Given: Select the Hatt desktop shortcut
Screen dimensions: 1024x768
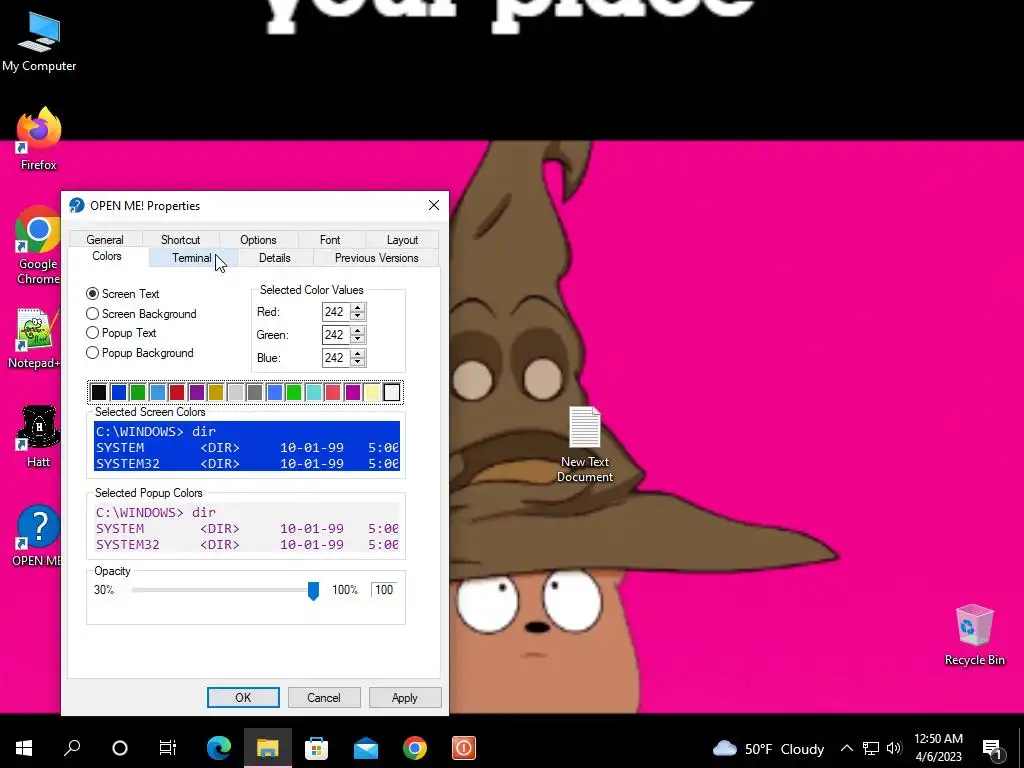Looking at the screenshot, I should pyautogui.click(x=38, y=436).
